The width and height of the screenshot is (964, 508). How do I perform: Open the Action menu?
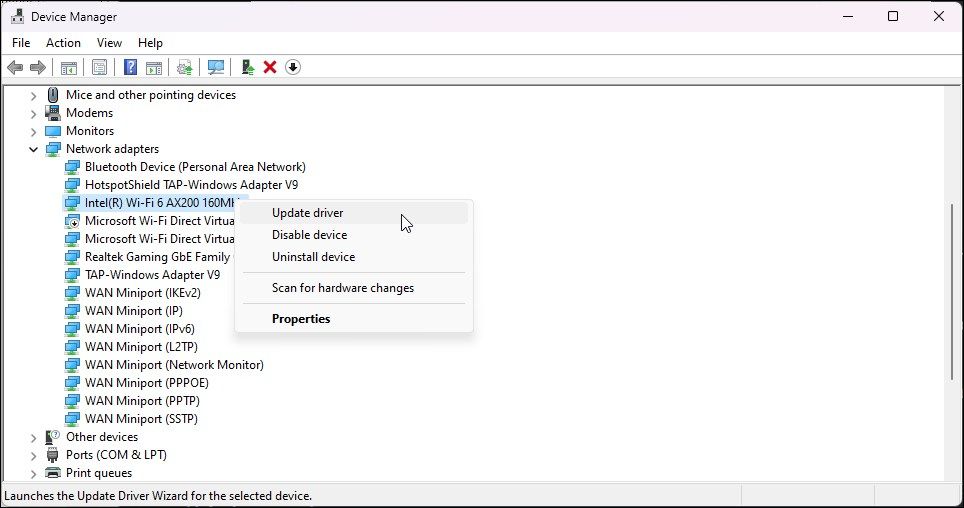[x=63, y=42]
